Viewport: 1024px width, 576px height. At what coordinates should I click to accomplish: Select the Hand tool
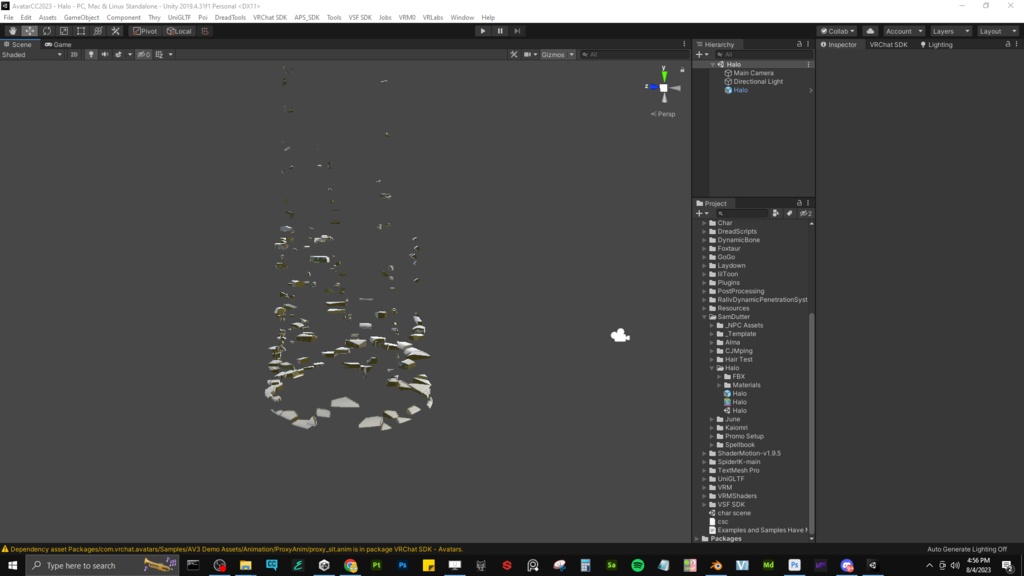12,31
